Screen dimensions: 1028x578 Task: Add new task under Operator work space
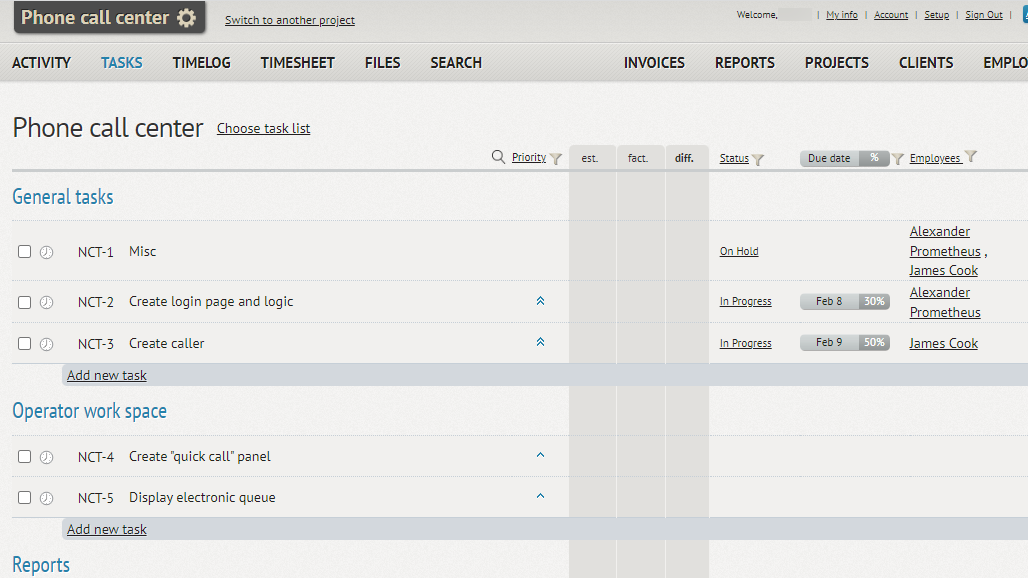pos(107,530)
